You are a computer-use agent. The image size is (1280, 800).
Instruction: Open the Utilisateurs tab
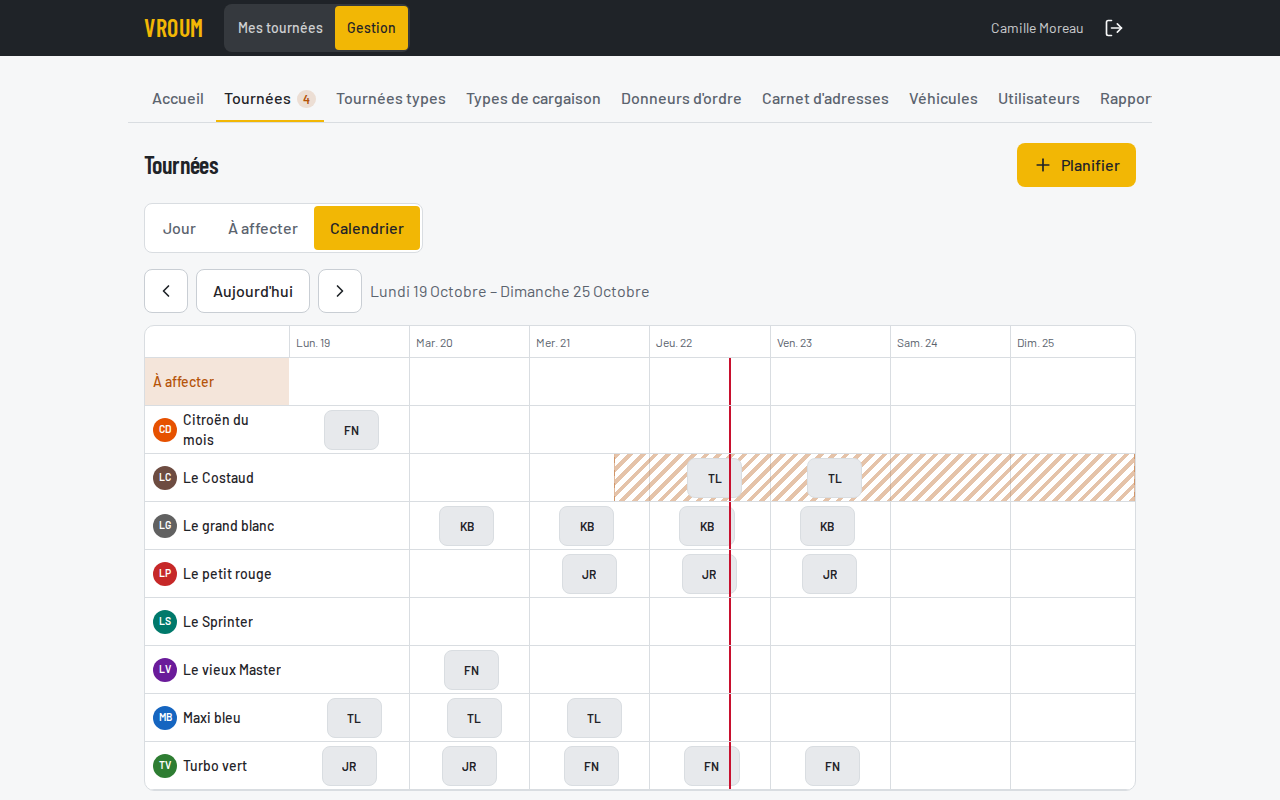(x=1039, y=99)
